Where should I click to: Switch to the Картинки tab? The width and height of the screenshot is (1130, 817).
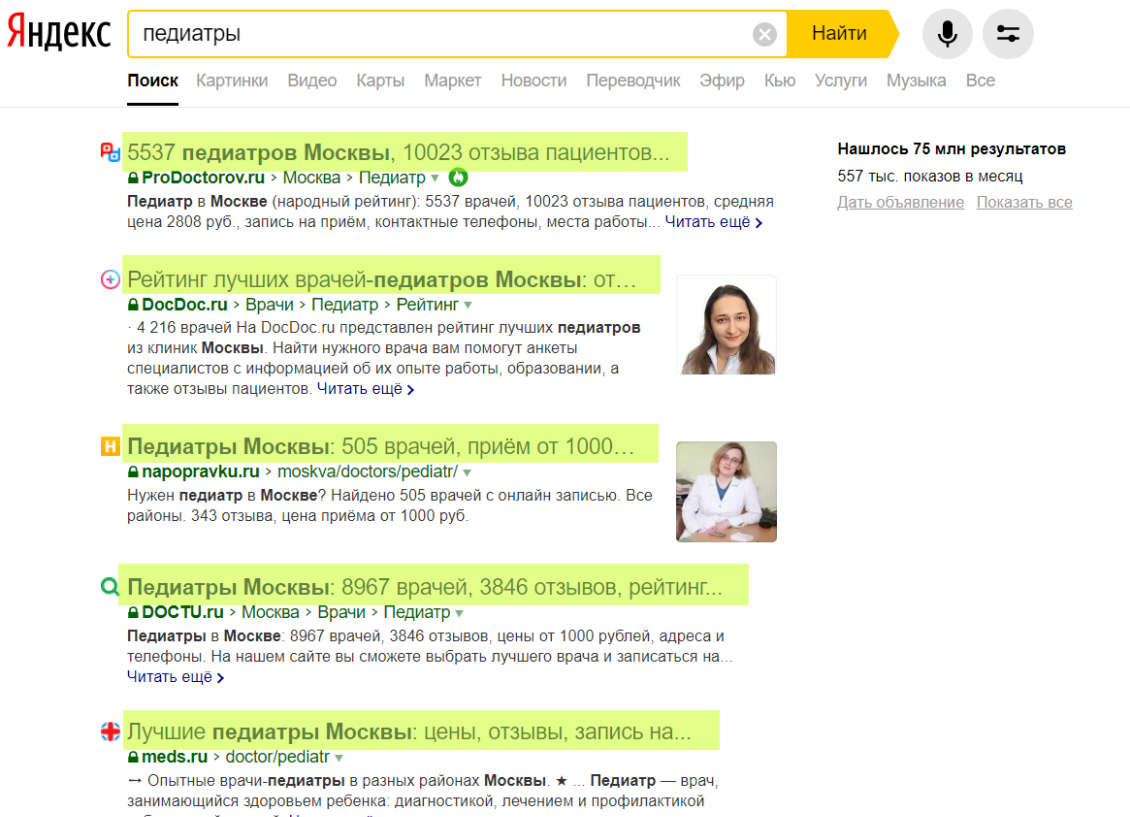click(232, 81)
